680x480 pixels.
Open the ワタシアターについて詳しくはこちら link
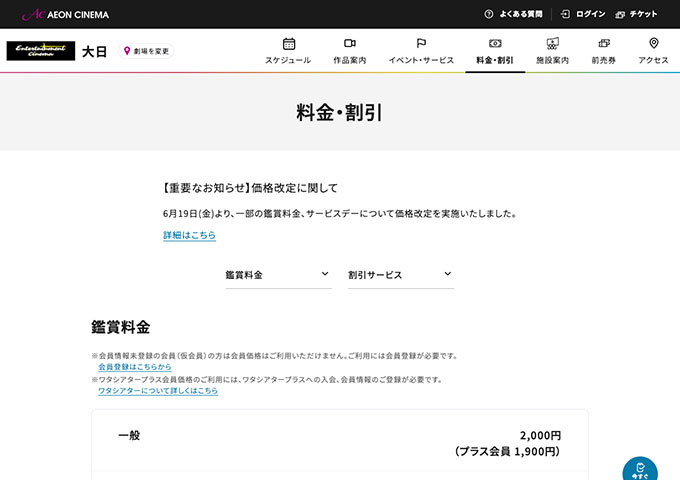coord(158,391)
